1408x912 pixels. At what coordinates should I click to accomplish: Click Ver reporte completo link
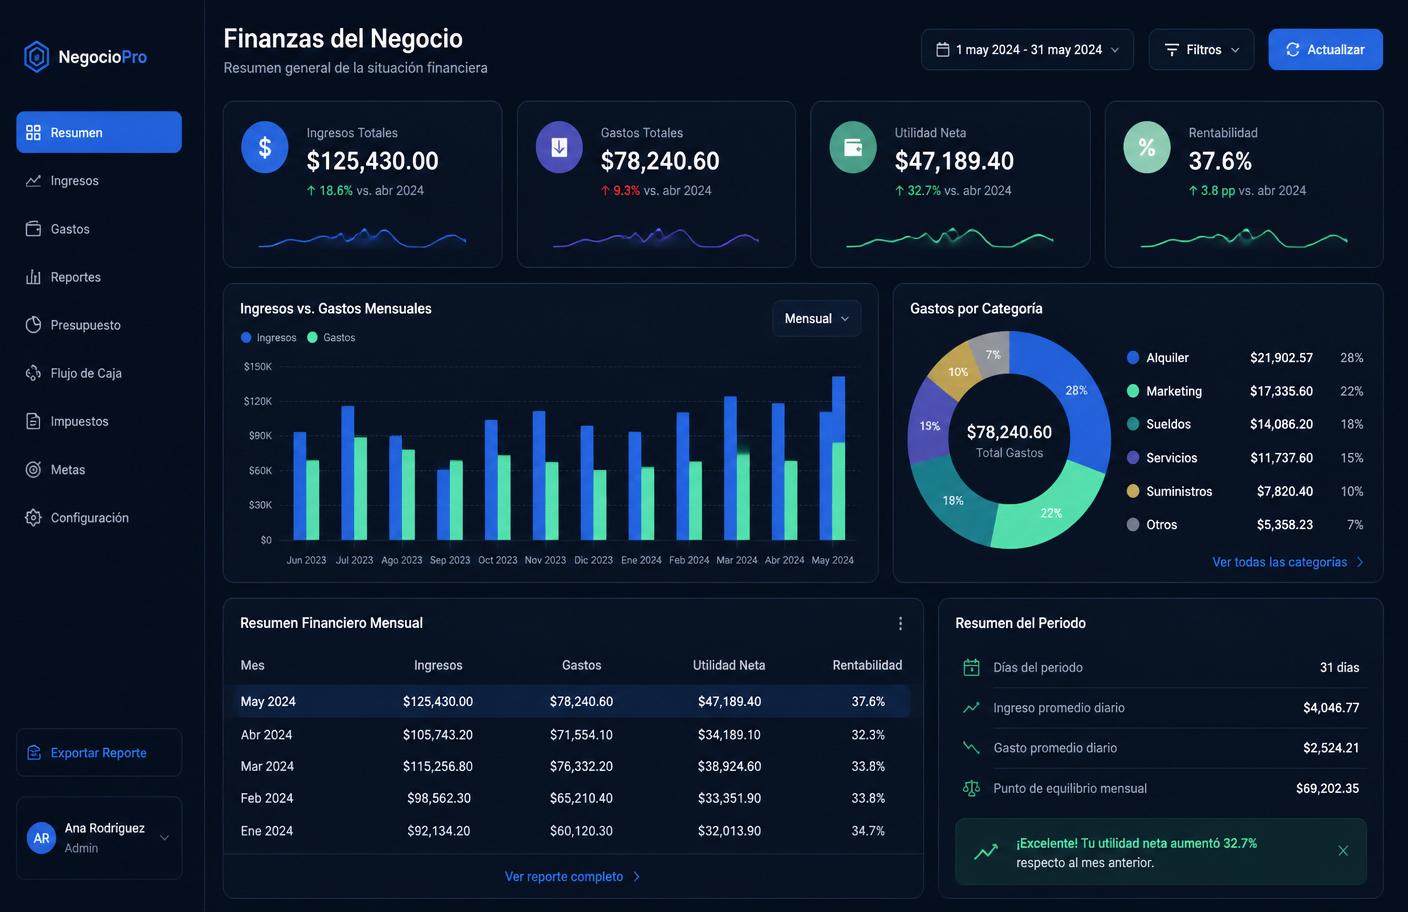[573, 876]
